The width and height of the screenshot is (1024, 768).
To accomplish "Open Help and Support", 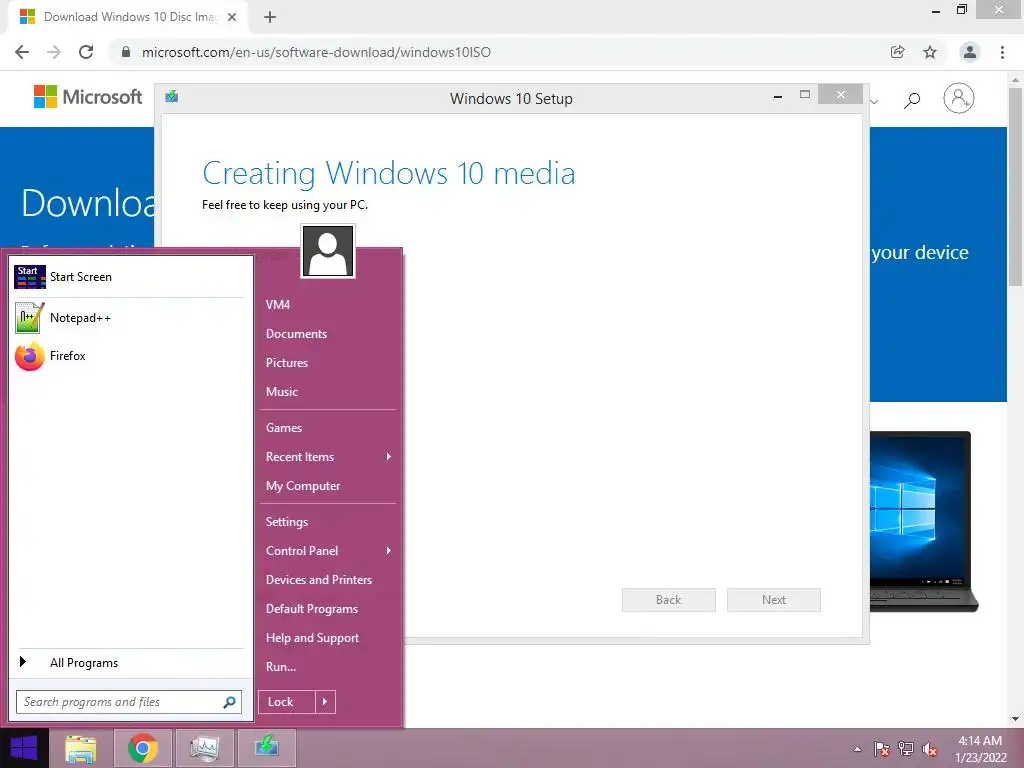I will 312,638.
